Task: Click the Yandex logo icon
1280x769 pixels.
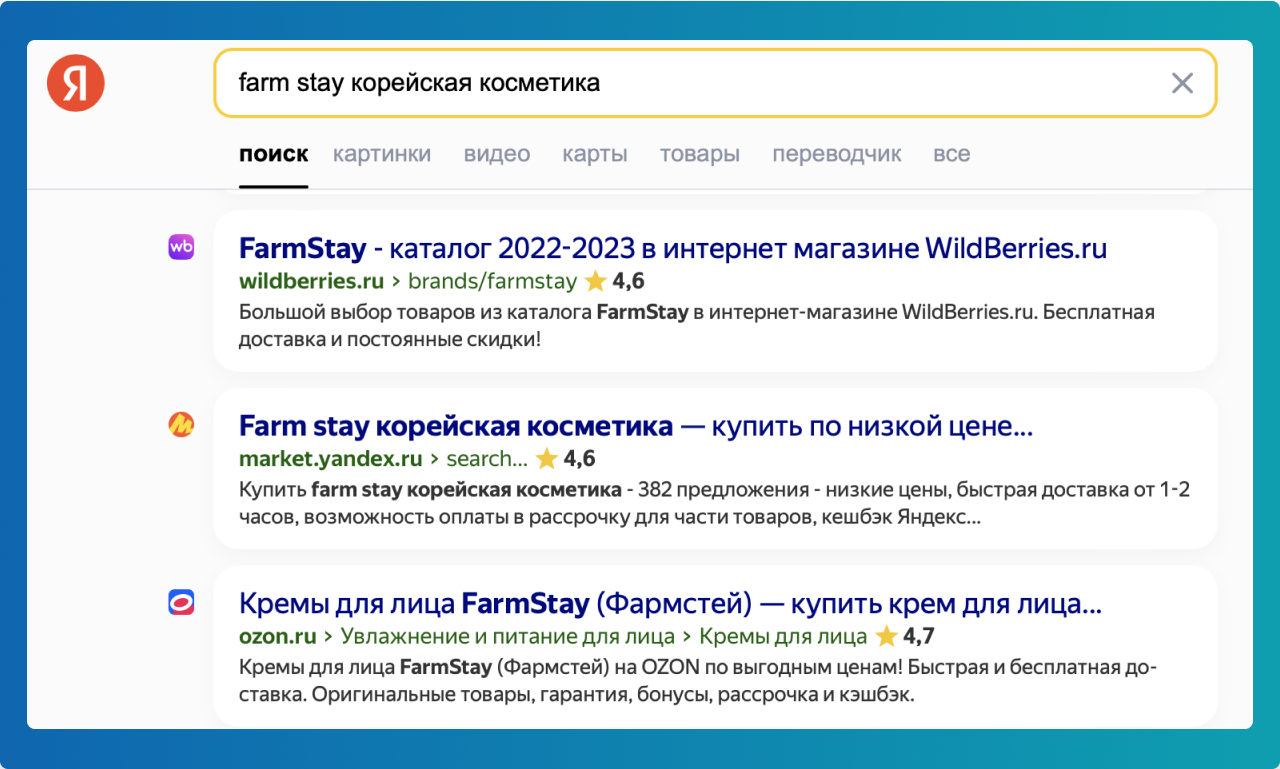Action: (75, 83)
